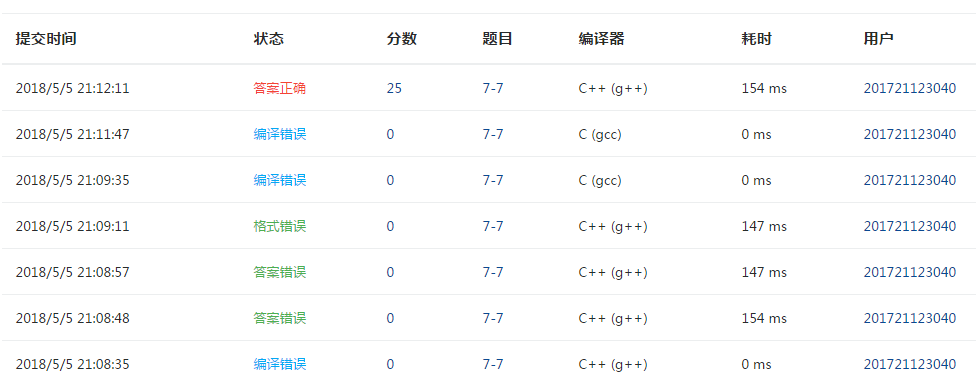Select C++ (g++) compiler in the 21:08:48 row
The width and height of the screenshot is (976, 384).
pyautogui.click(x=613, y=319)
